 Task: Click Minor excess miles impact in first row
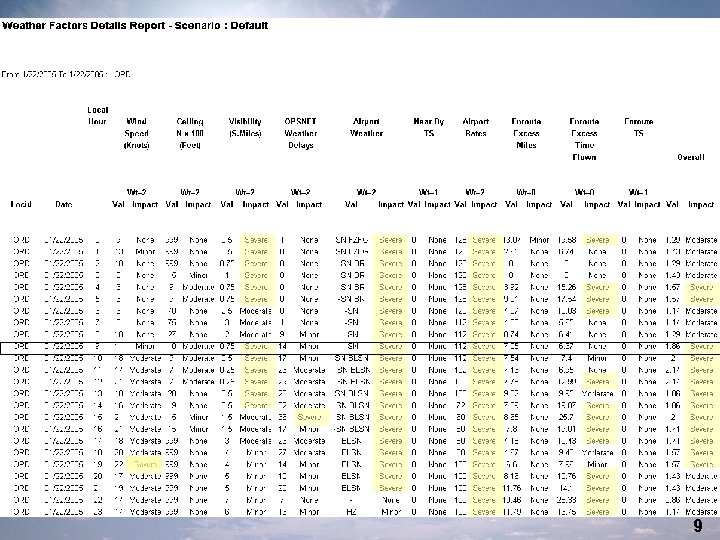[x=539, y=240]
